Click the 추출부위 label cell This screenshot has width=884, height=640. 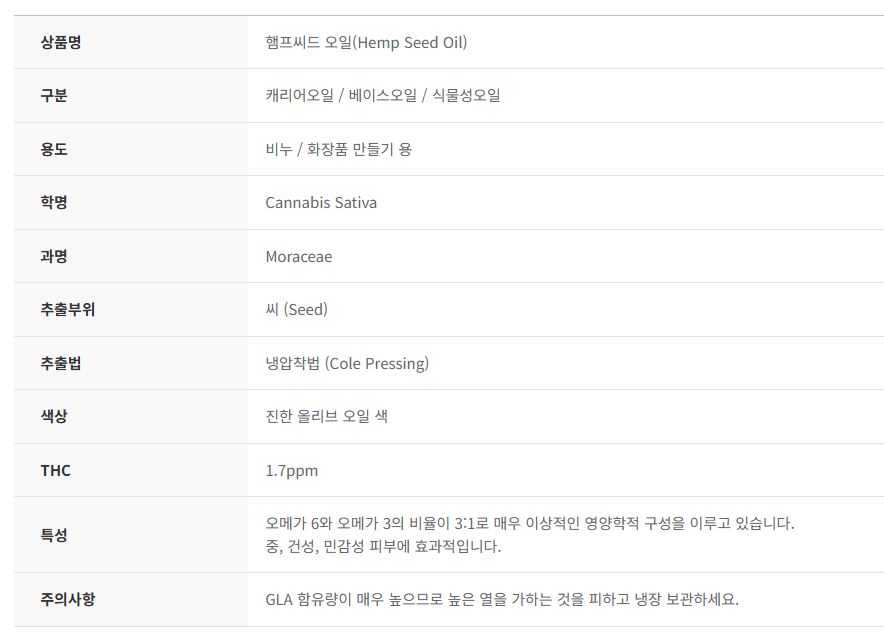click(x=67, y=310)
